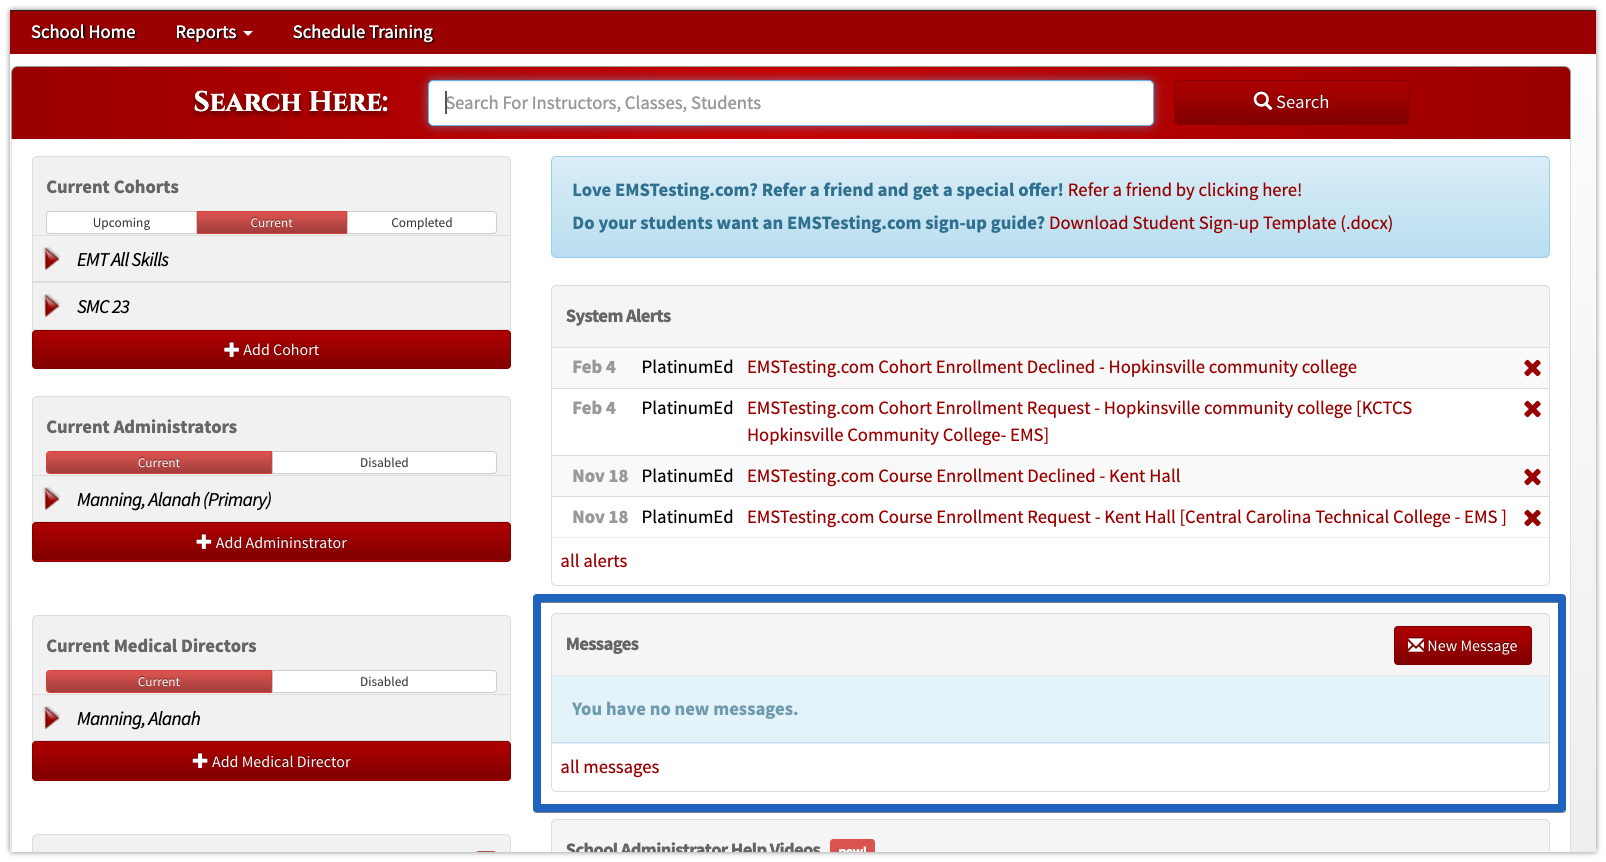Viewport: 1606px width, 862px height.
Task: Switch cohorts to the Upcoming tab
Action: (122, 223)
